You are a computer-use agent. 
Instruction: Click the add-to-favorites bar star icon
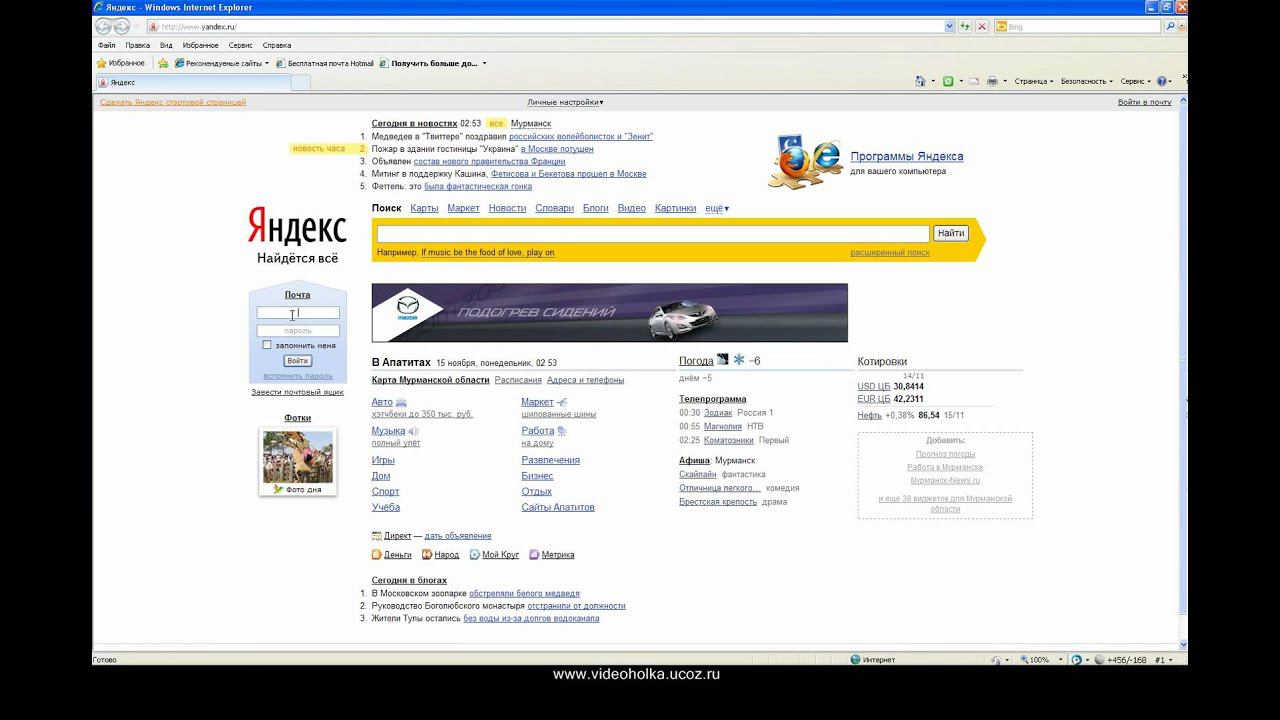pos(163,63)
